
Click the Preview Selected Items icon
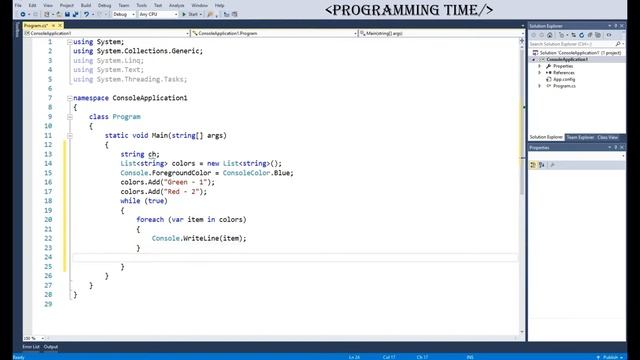pyautogui.click(x=609, y=35)
